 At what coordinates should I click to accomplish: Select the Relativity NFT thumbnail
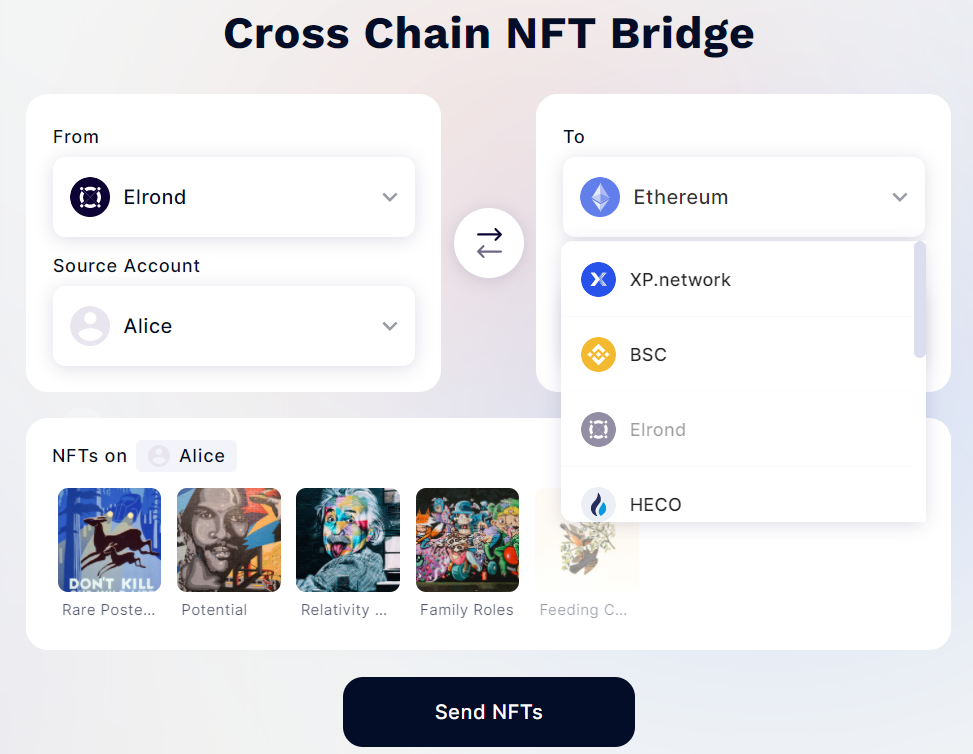pos(347,539)
